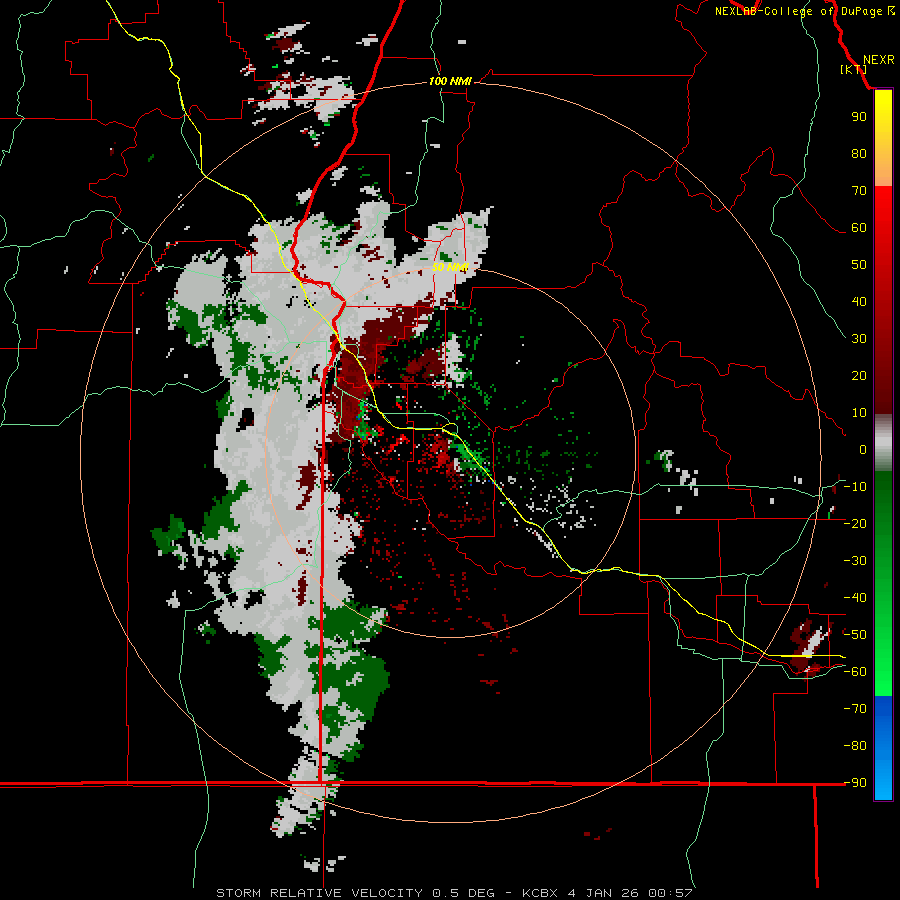Viewport: 900px width, 900px height.
Task: Click the "NEXR" label above the scale
Action: click(x=879, y=60)
